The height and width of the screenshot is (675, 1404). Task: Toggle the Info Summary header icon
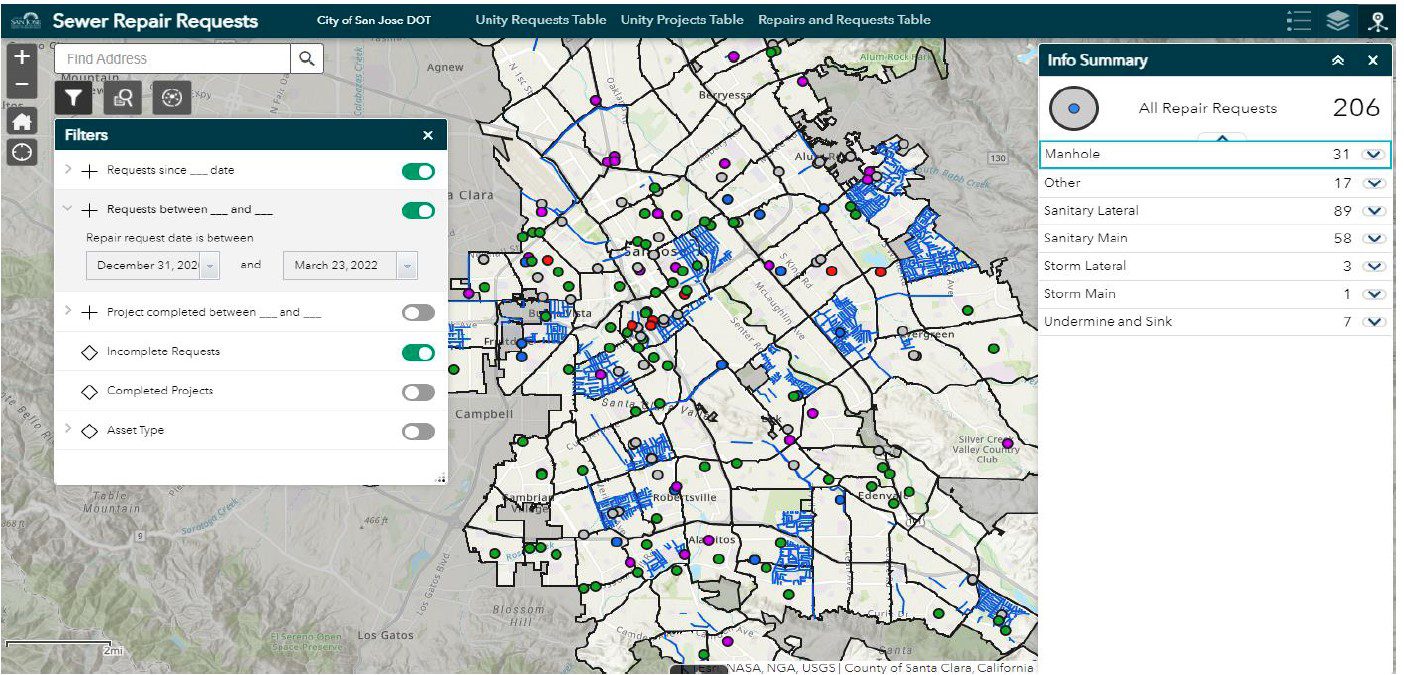coord(1379,20)
